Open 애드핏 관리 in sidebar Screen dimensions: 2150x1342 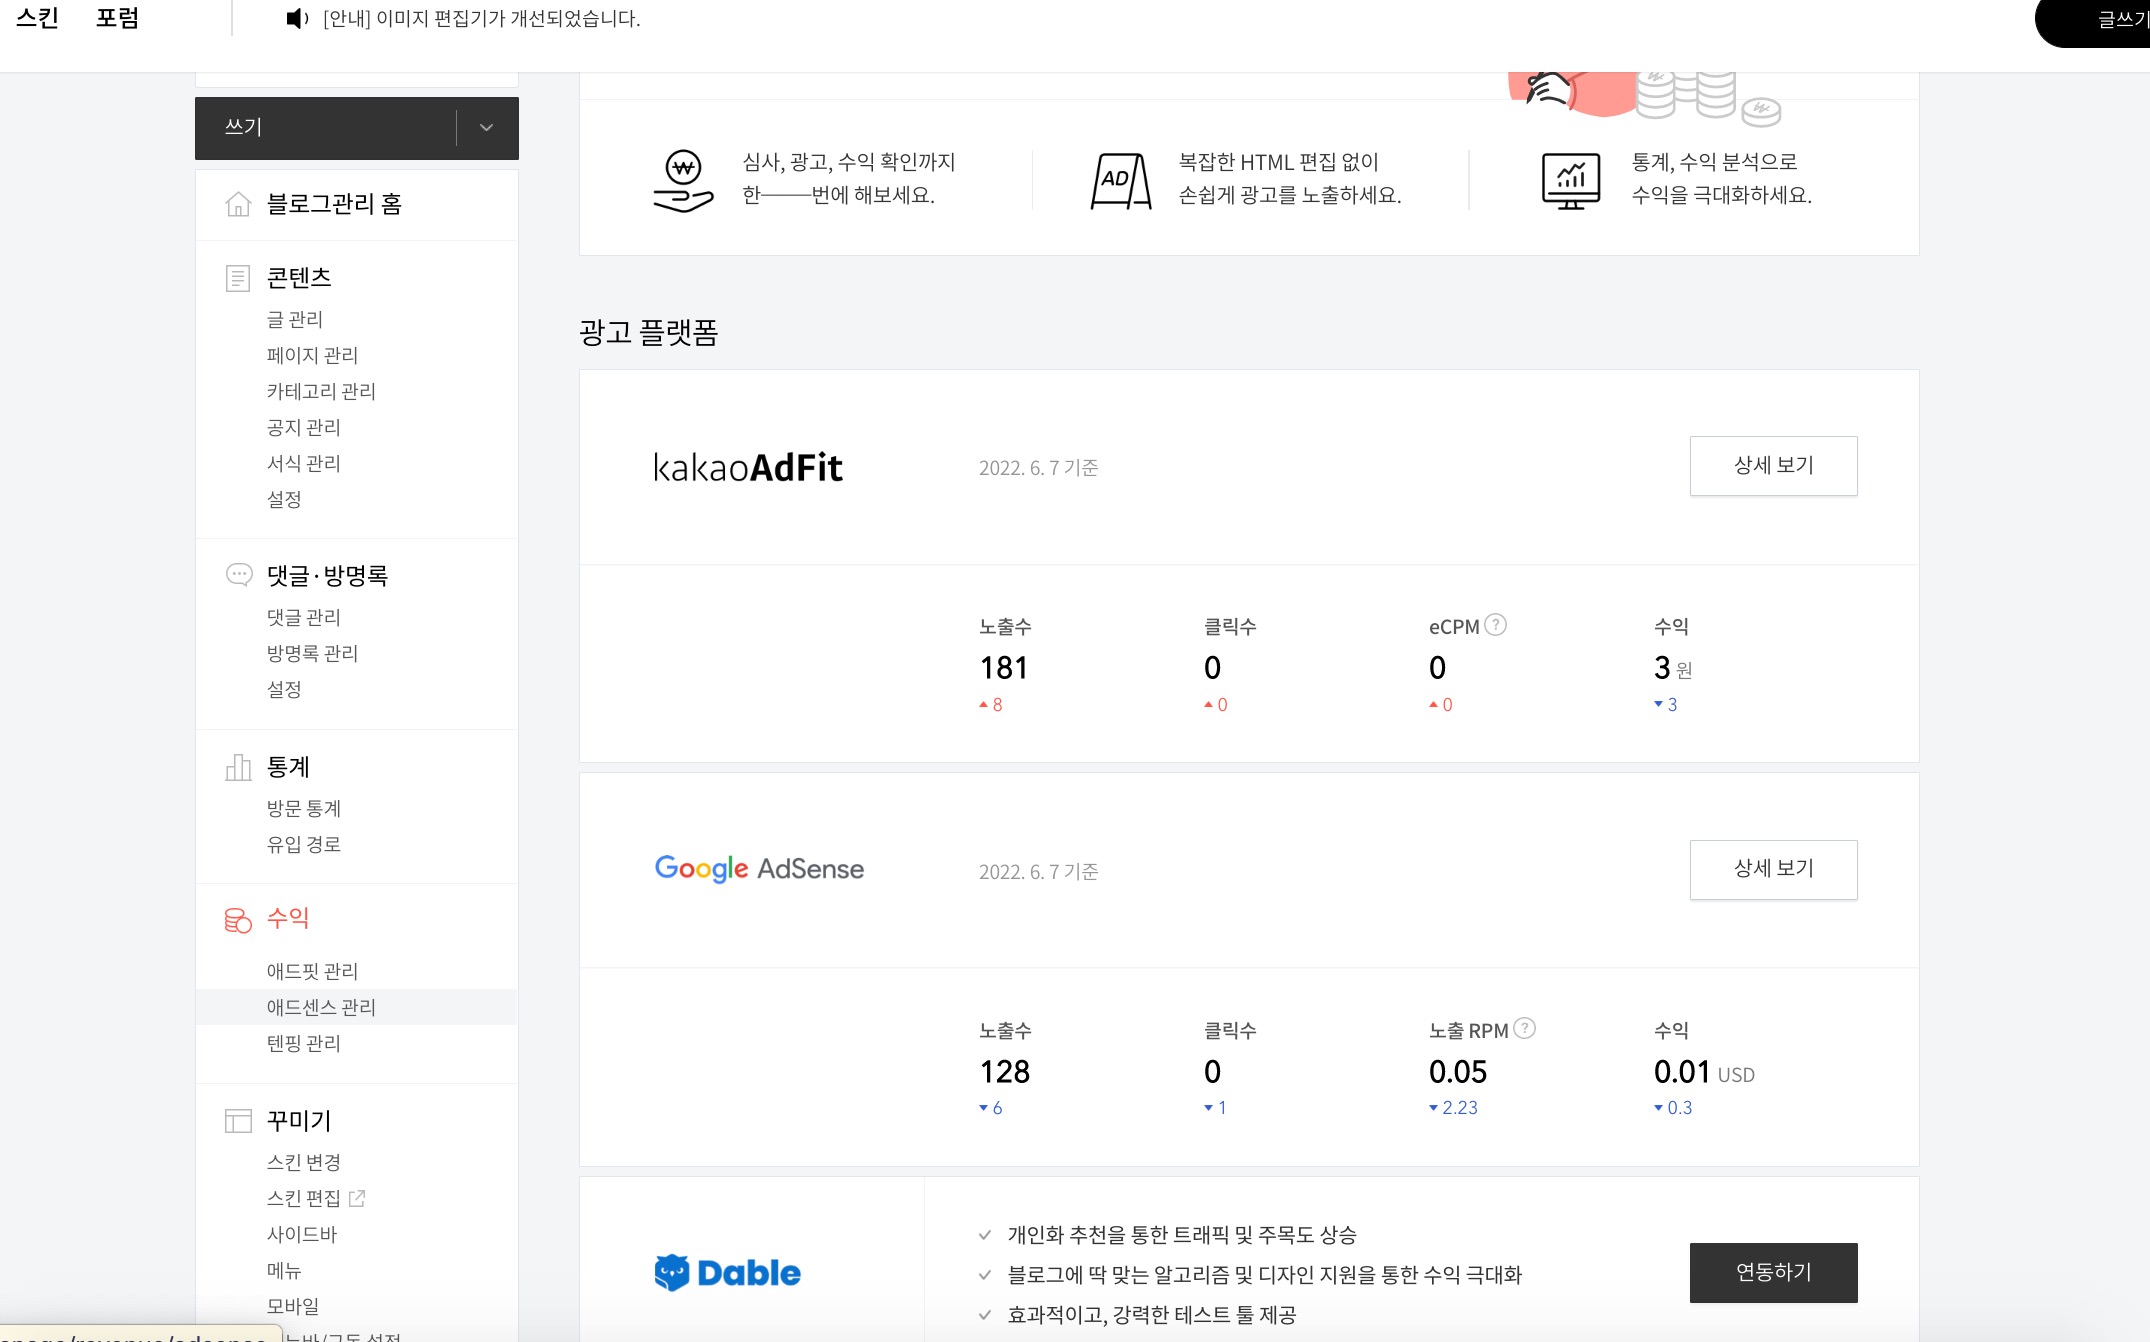click(312, 971)
